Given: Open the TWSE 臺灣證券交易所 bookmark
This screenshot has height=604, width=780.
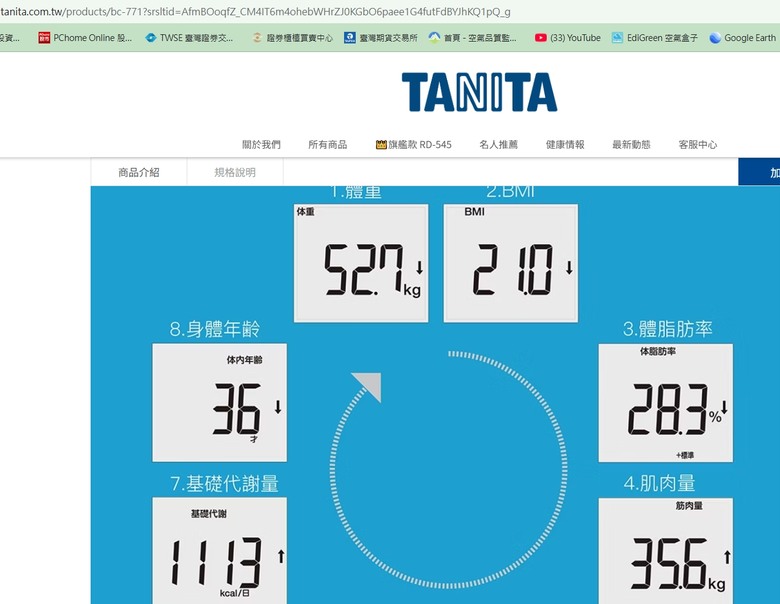Looking at the screenshot, I should click(189, 38).
